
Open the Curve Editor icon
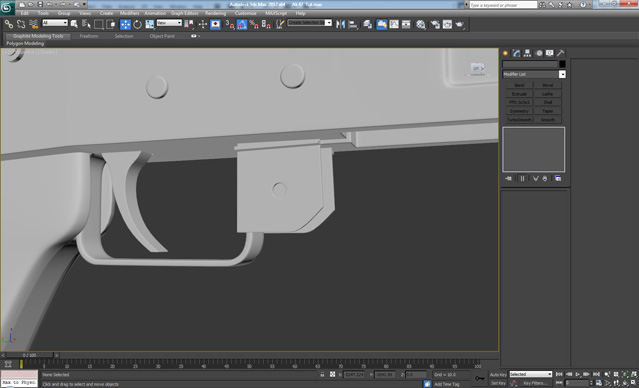click(x=394, y=24)
